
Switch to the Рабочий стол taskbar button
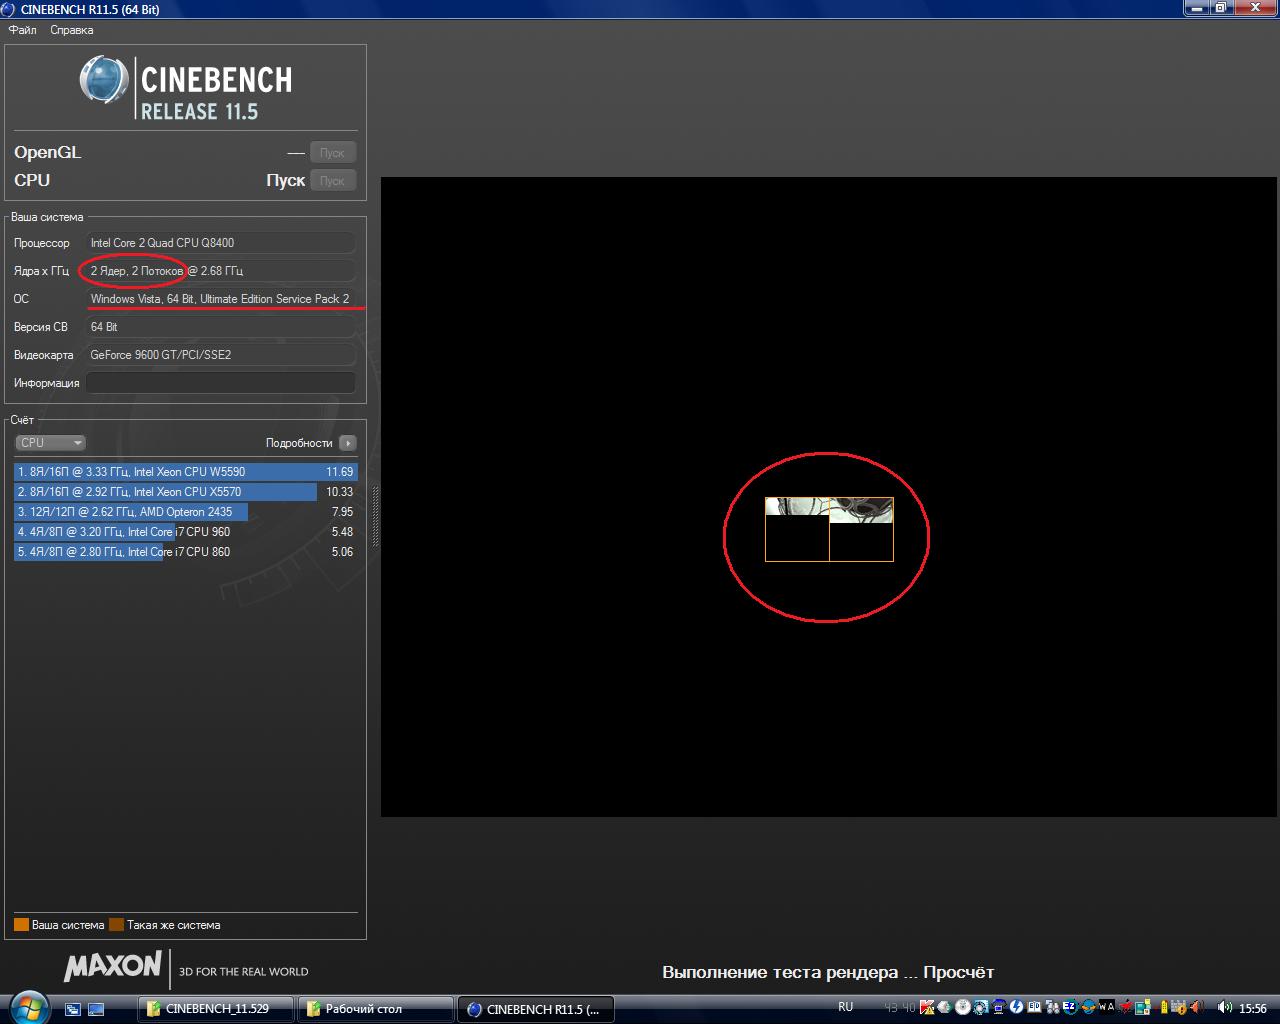click(x=376, y=1009)
